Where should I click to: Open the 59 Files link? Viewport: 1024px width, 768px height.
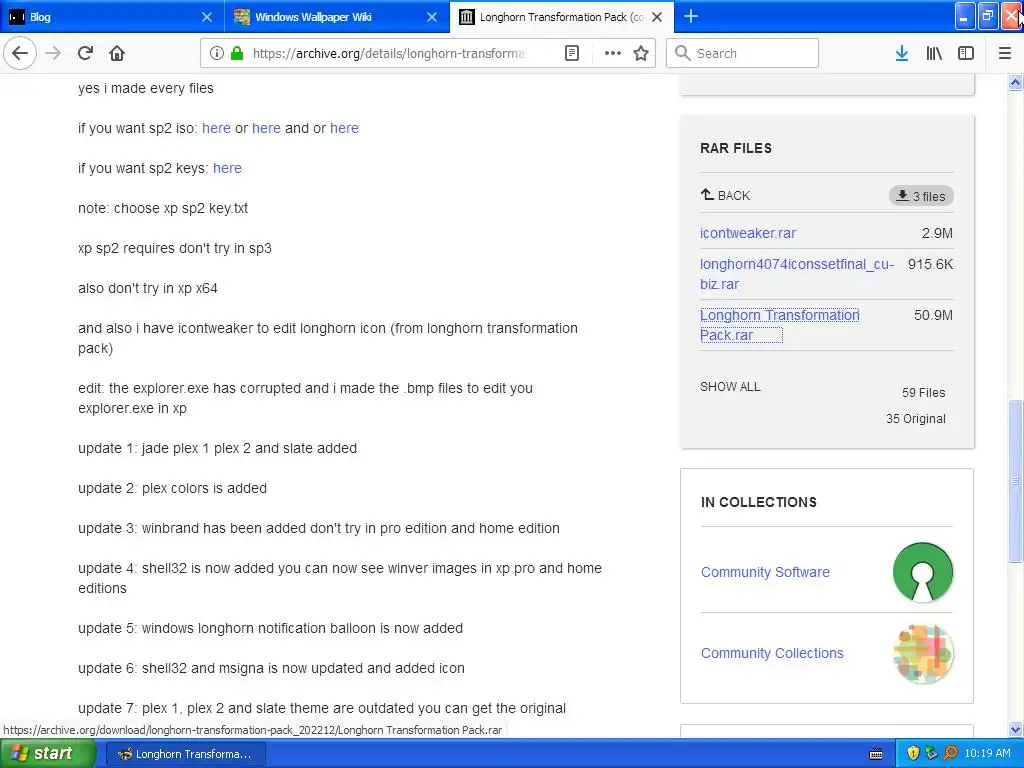click(923, 392)
